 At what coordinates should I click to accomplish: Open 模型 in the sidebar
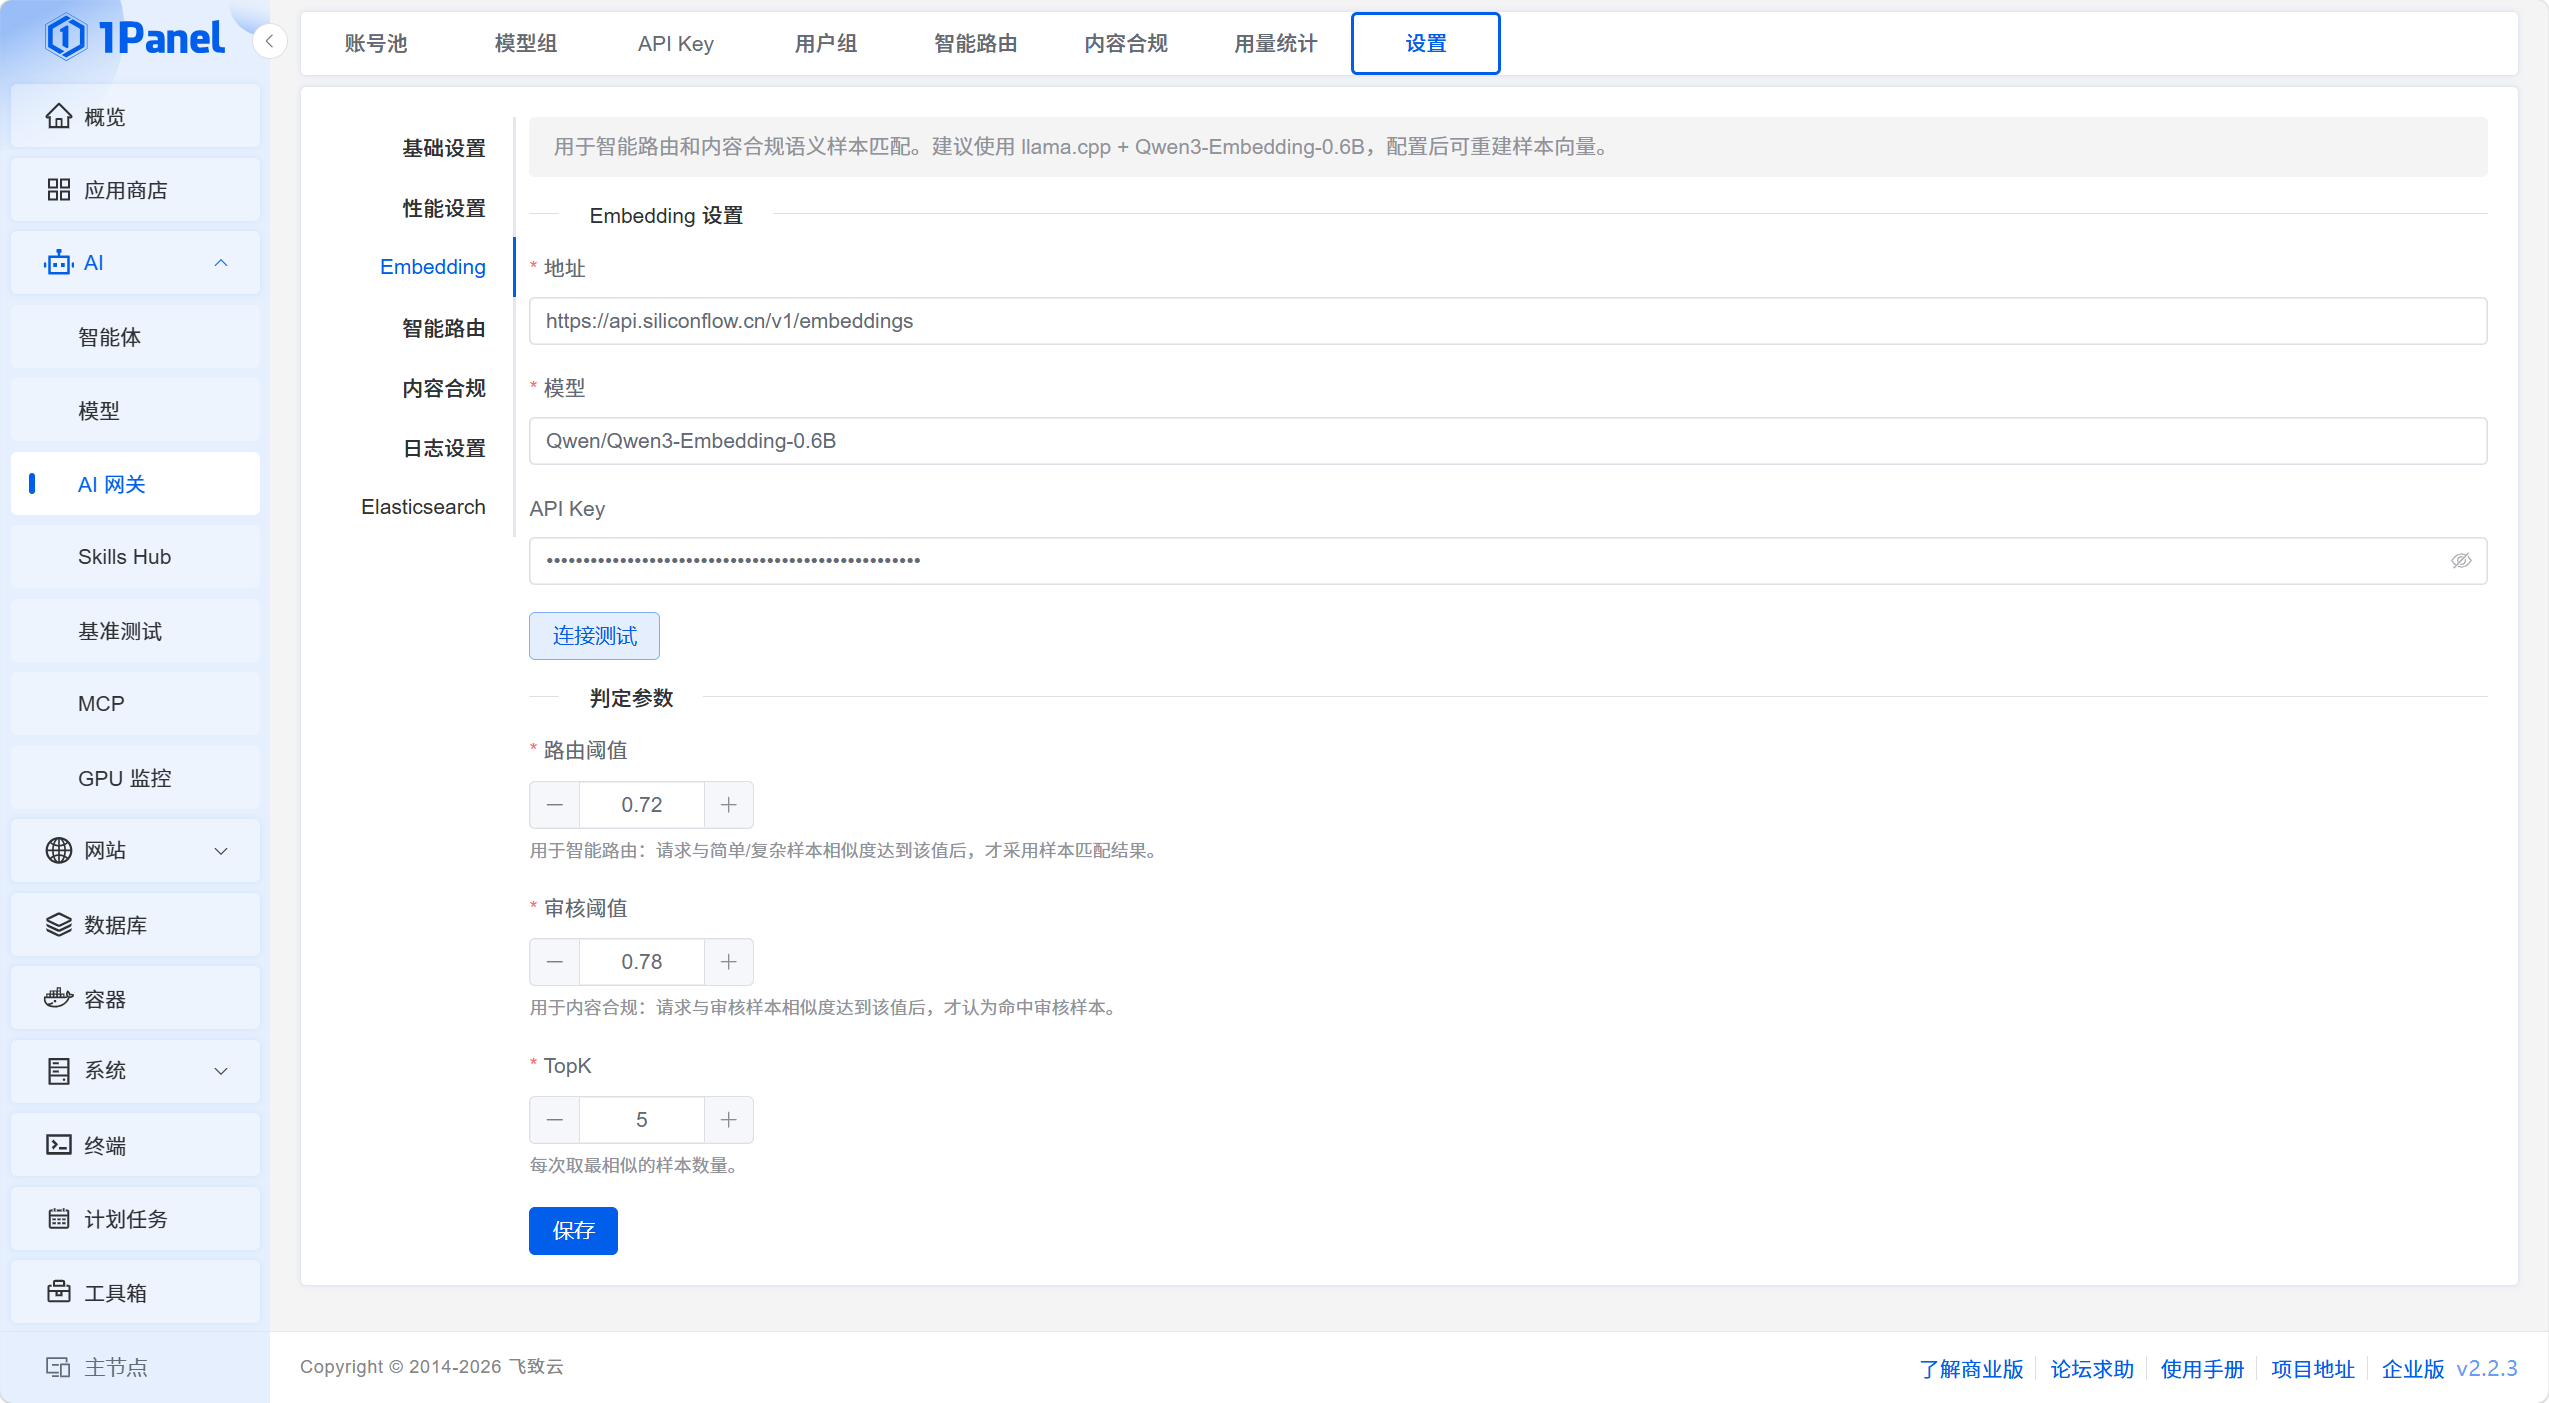click(x=135, y=410)
